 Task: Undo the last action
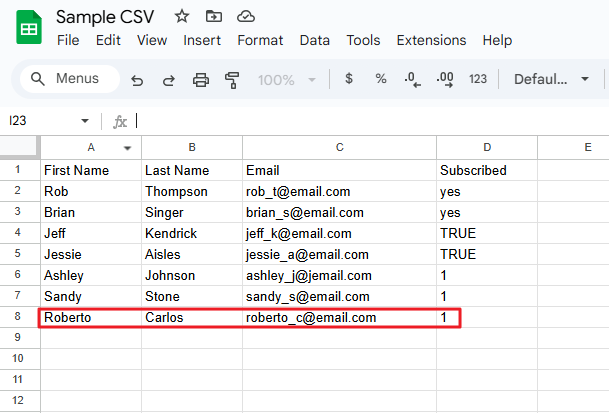click(x=137, y=79)
